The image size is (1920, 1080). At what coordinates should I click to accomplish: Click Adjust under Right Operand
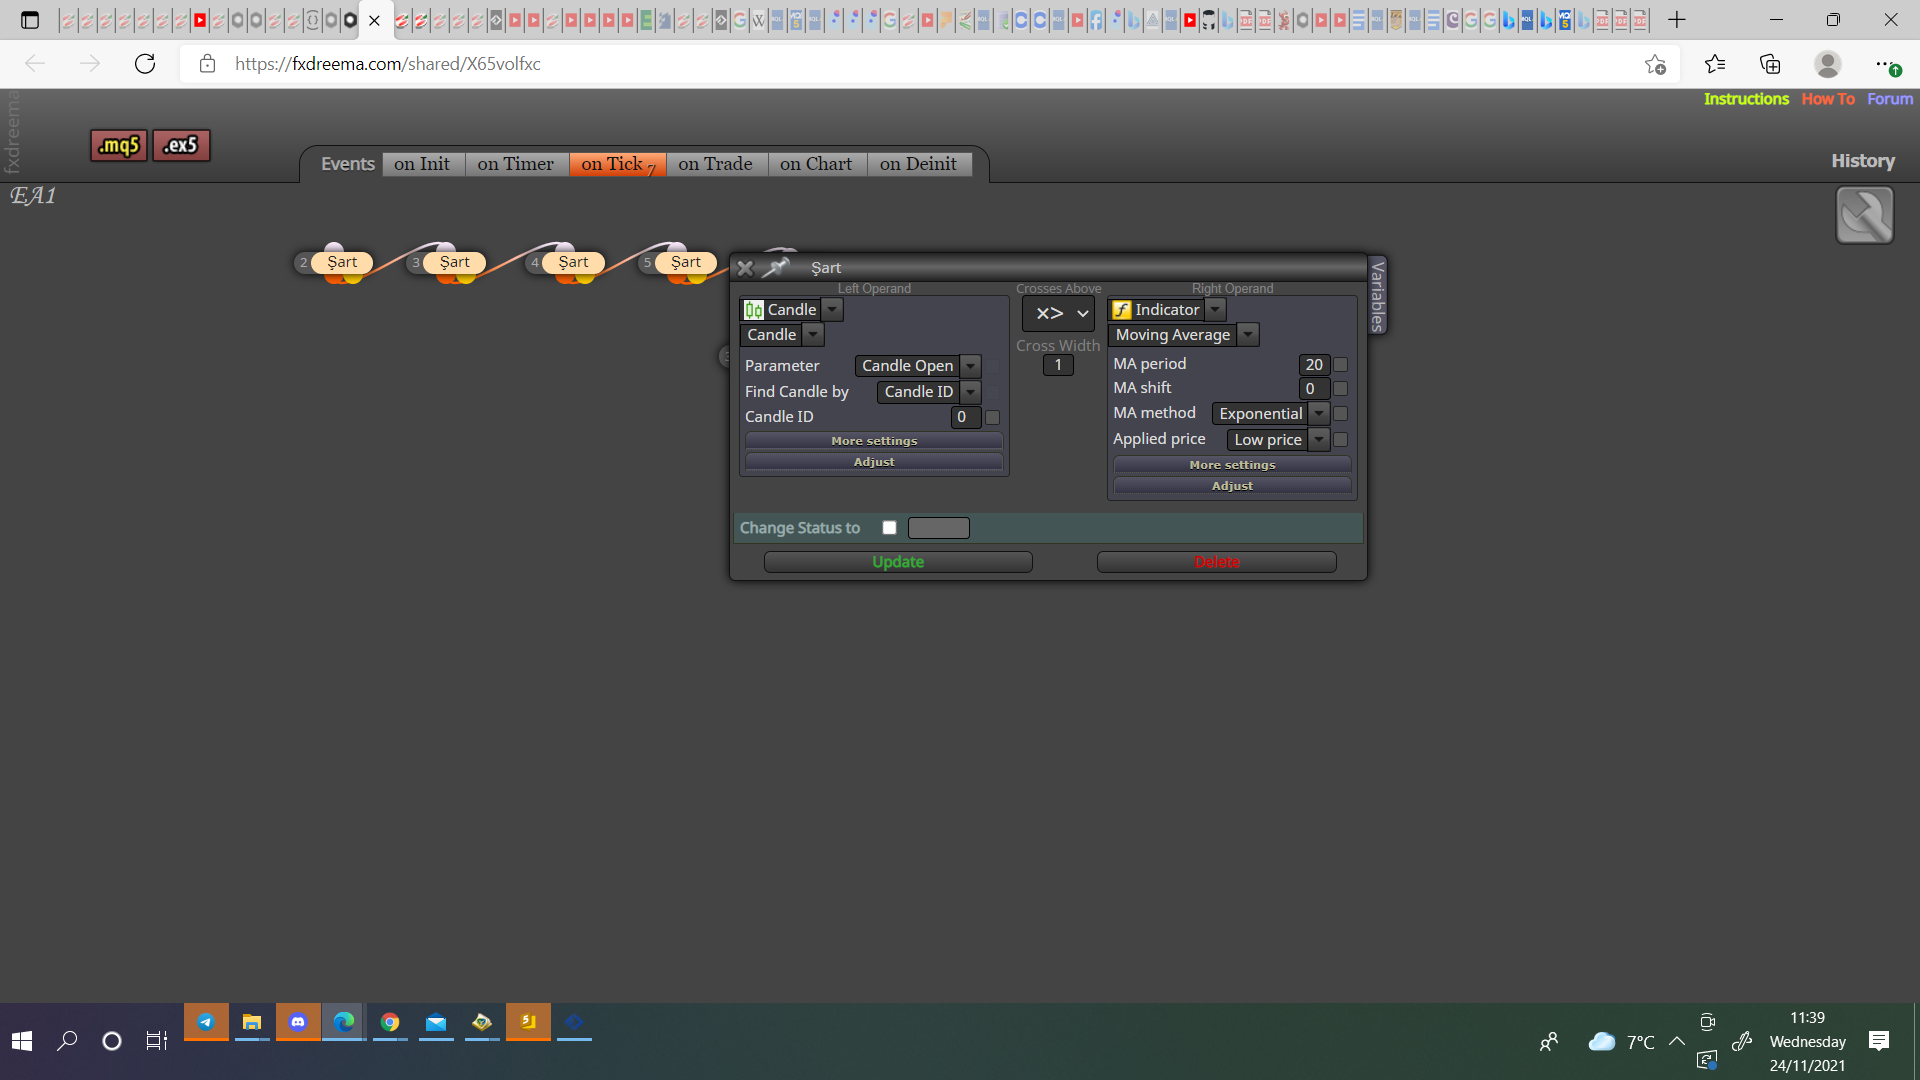(1232, 486)
